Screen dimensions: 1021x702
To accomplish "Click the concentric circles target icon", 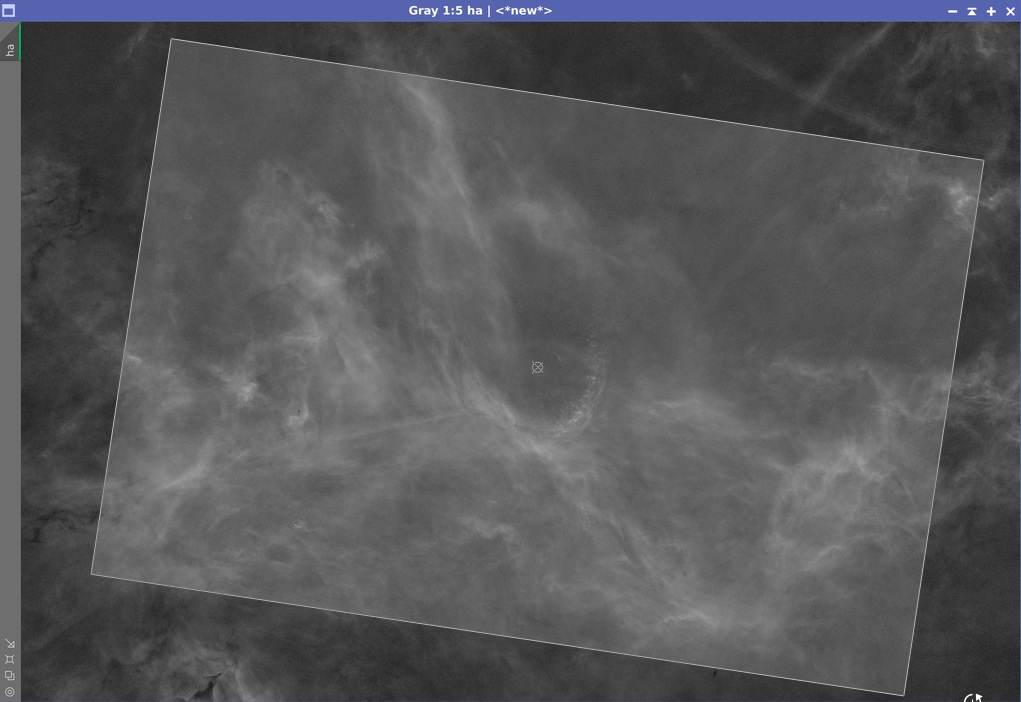I will (x=10, y=692).
